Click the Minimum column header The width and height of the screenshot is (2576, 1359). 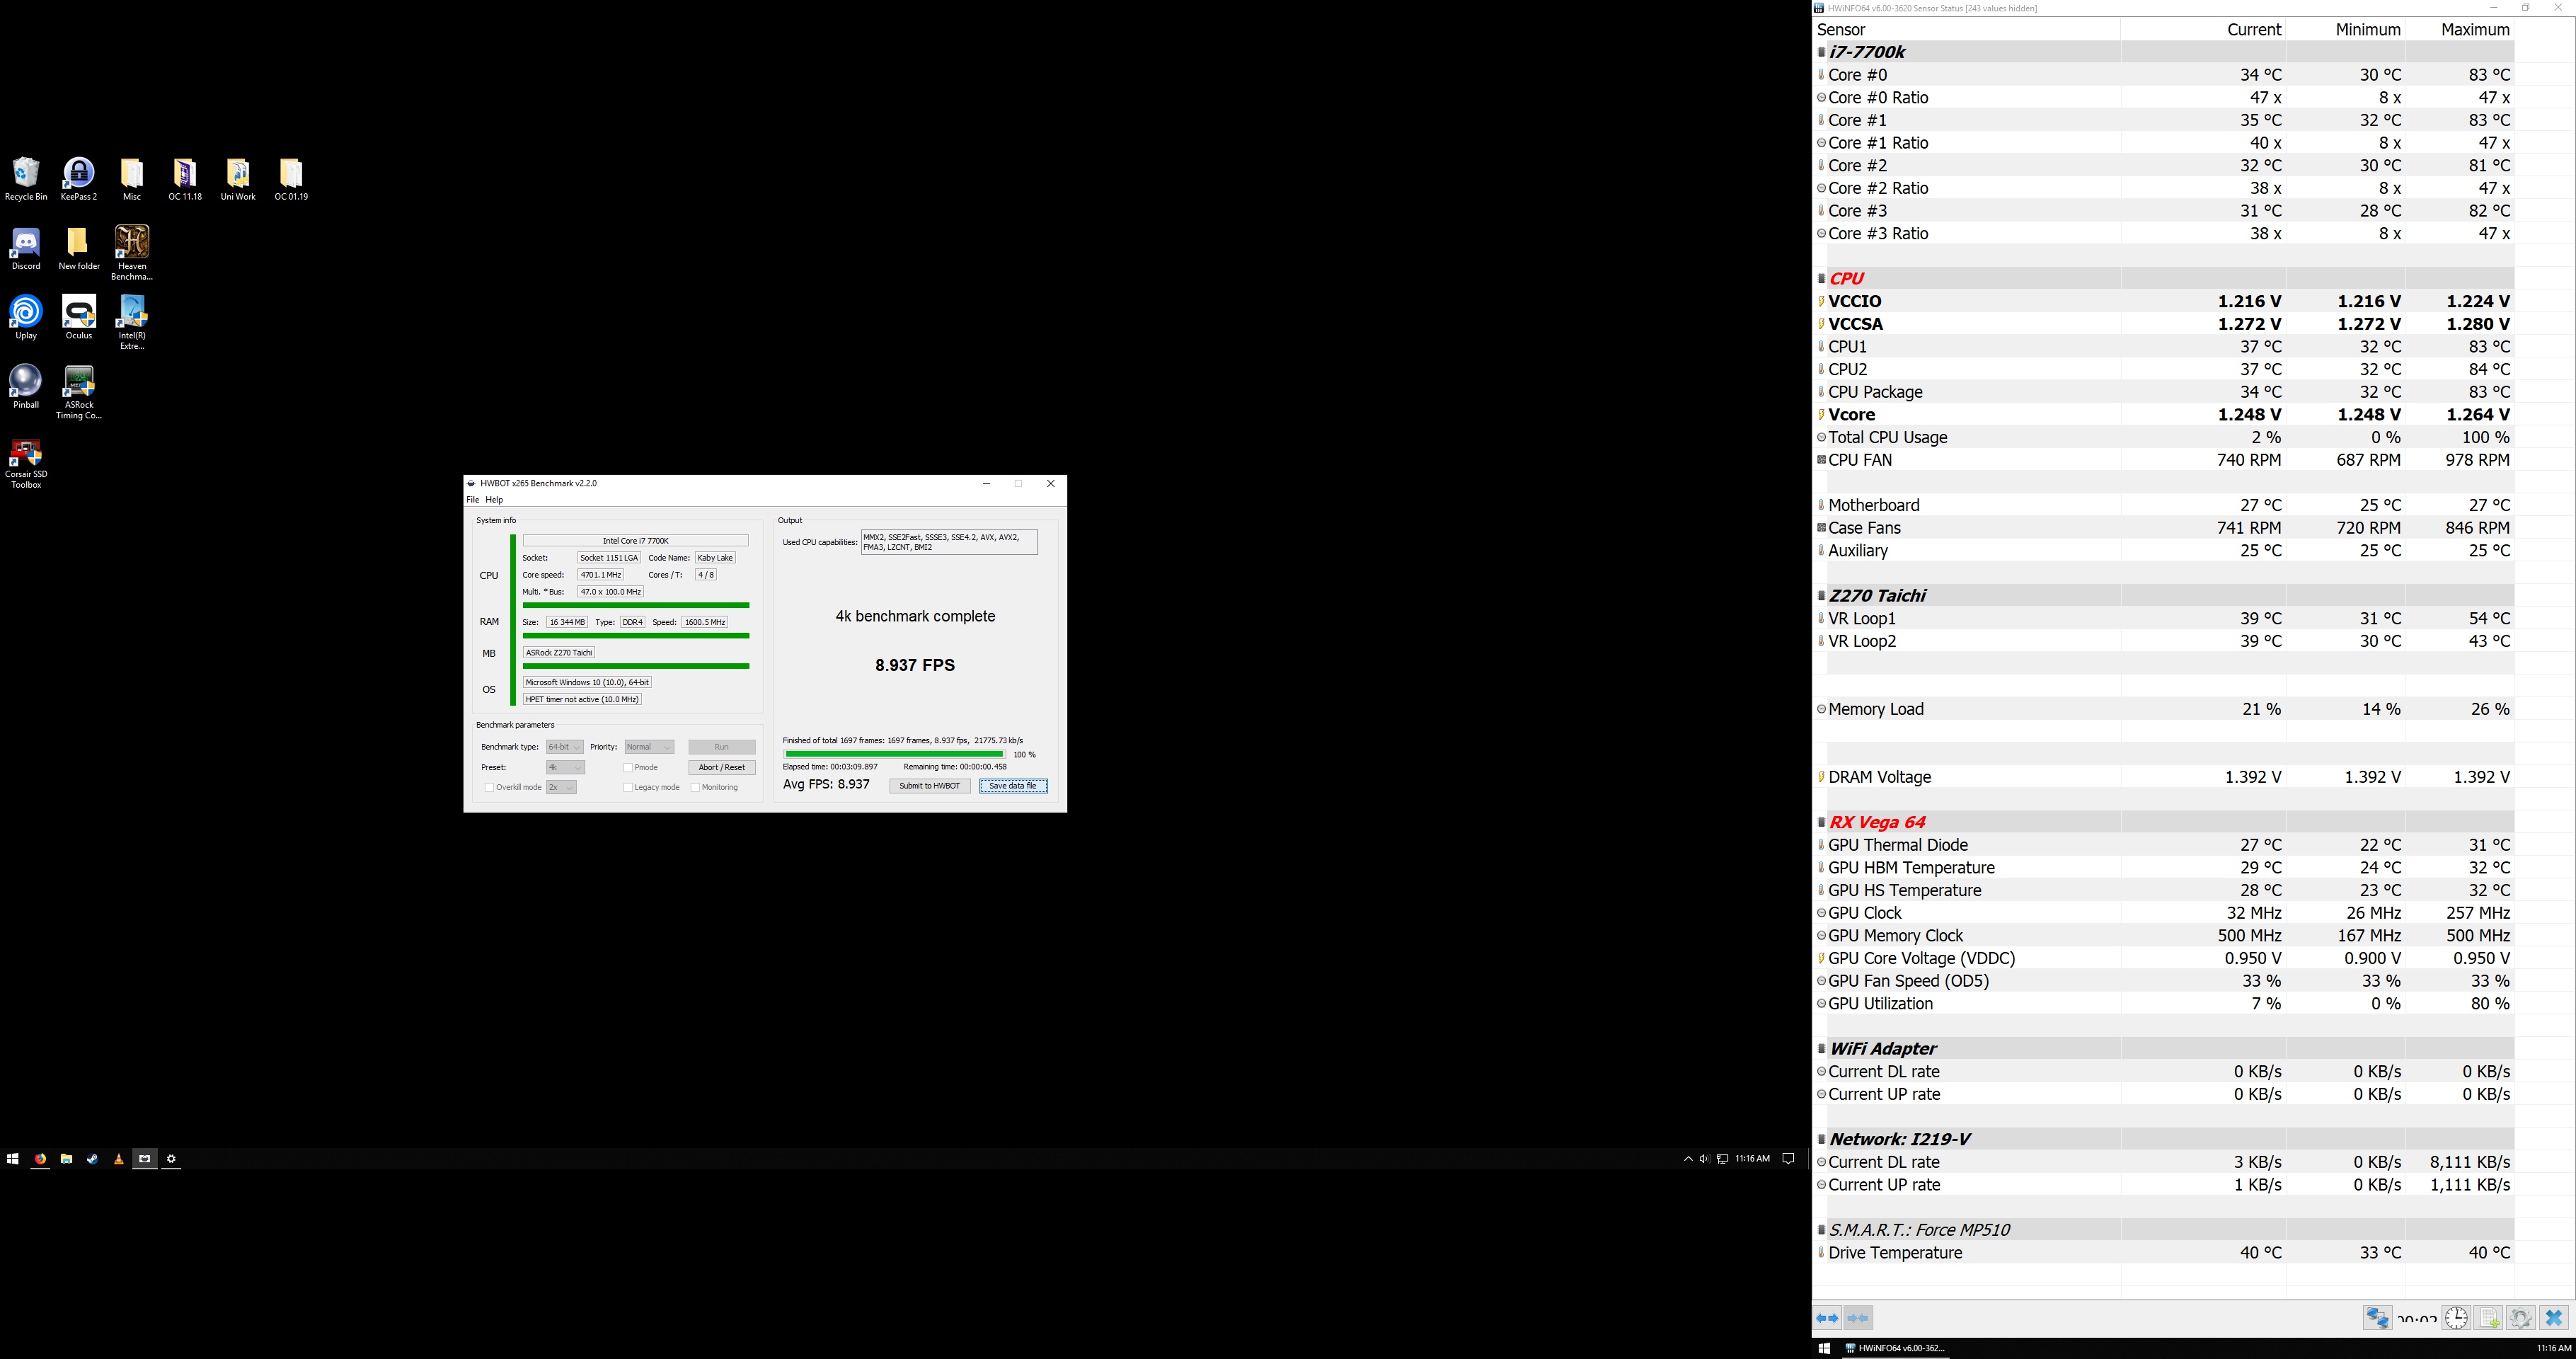click(x=2345, y=30)
